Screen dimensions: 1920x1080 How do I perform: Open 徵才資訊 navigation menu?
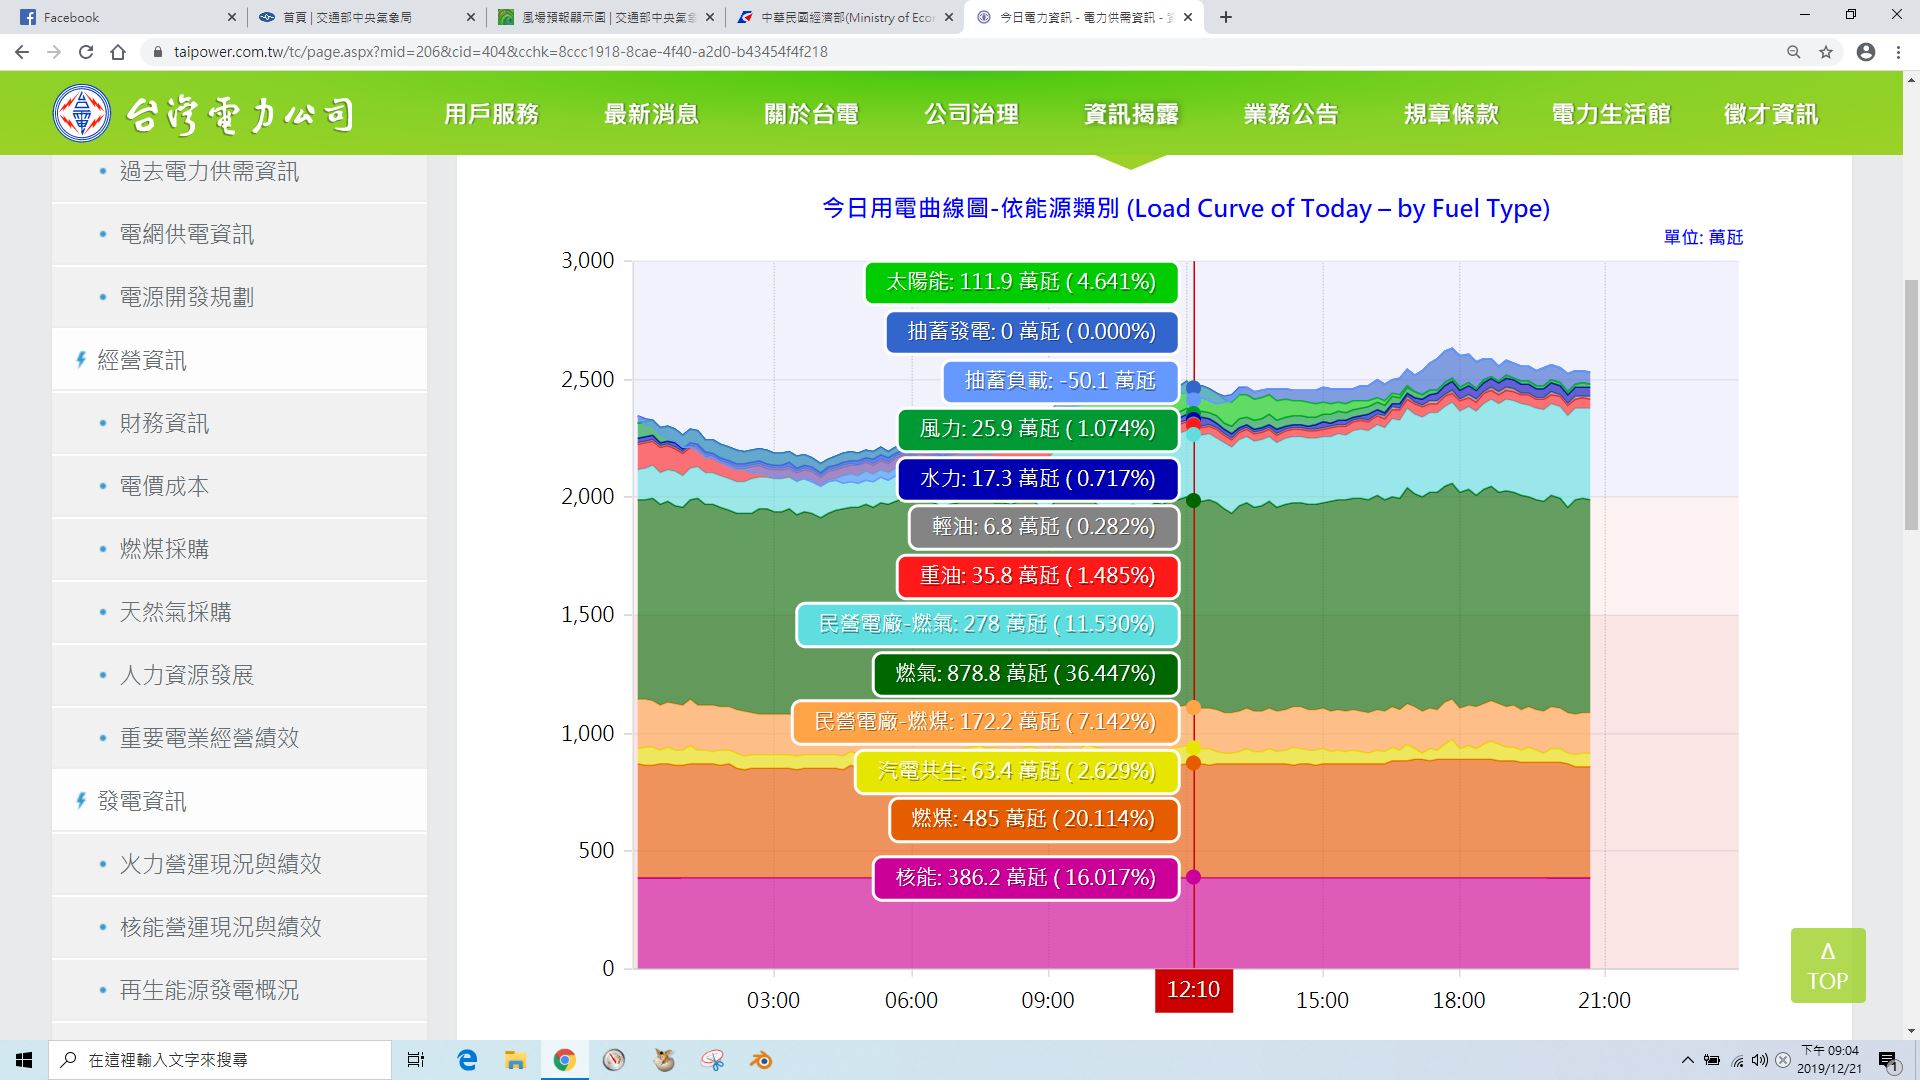(1771, 114)
